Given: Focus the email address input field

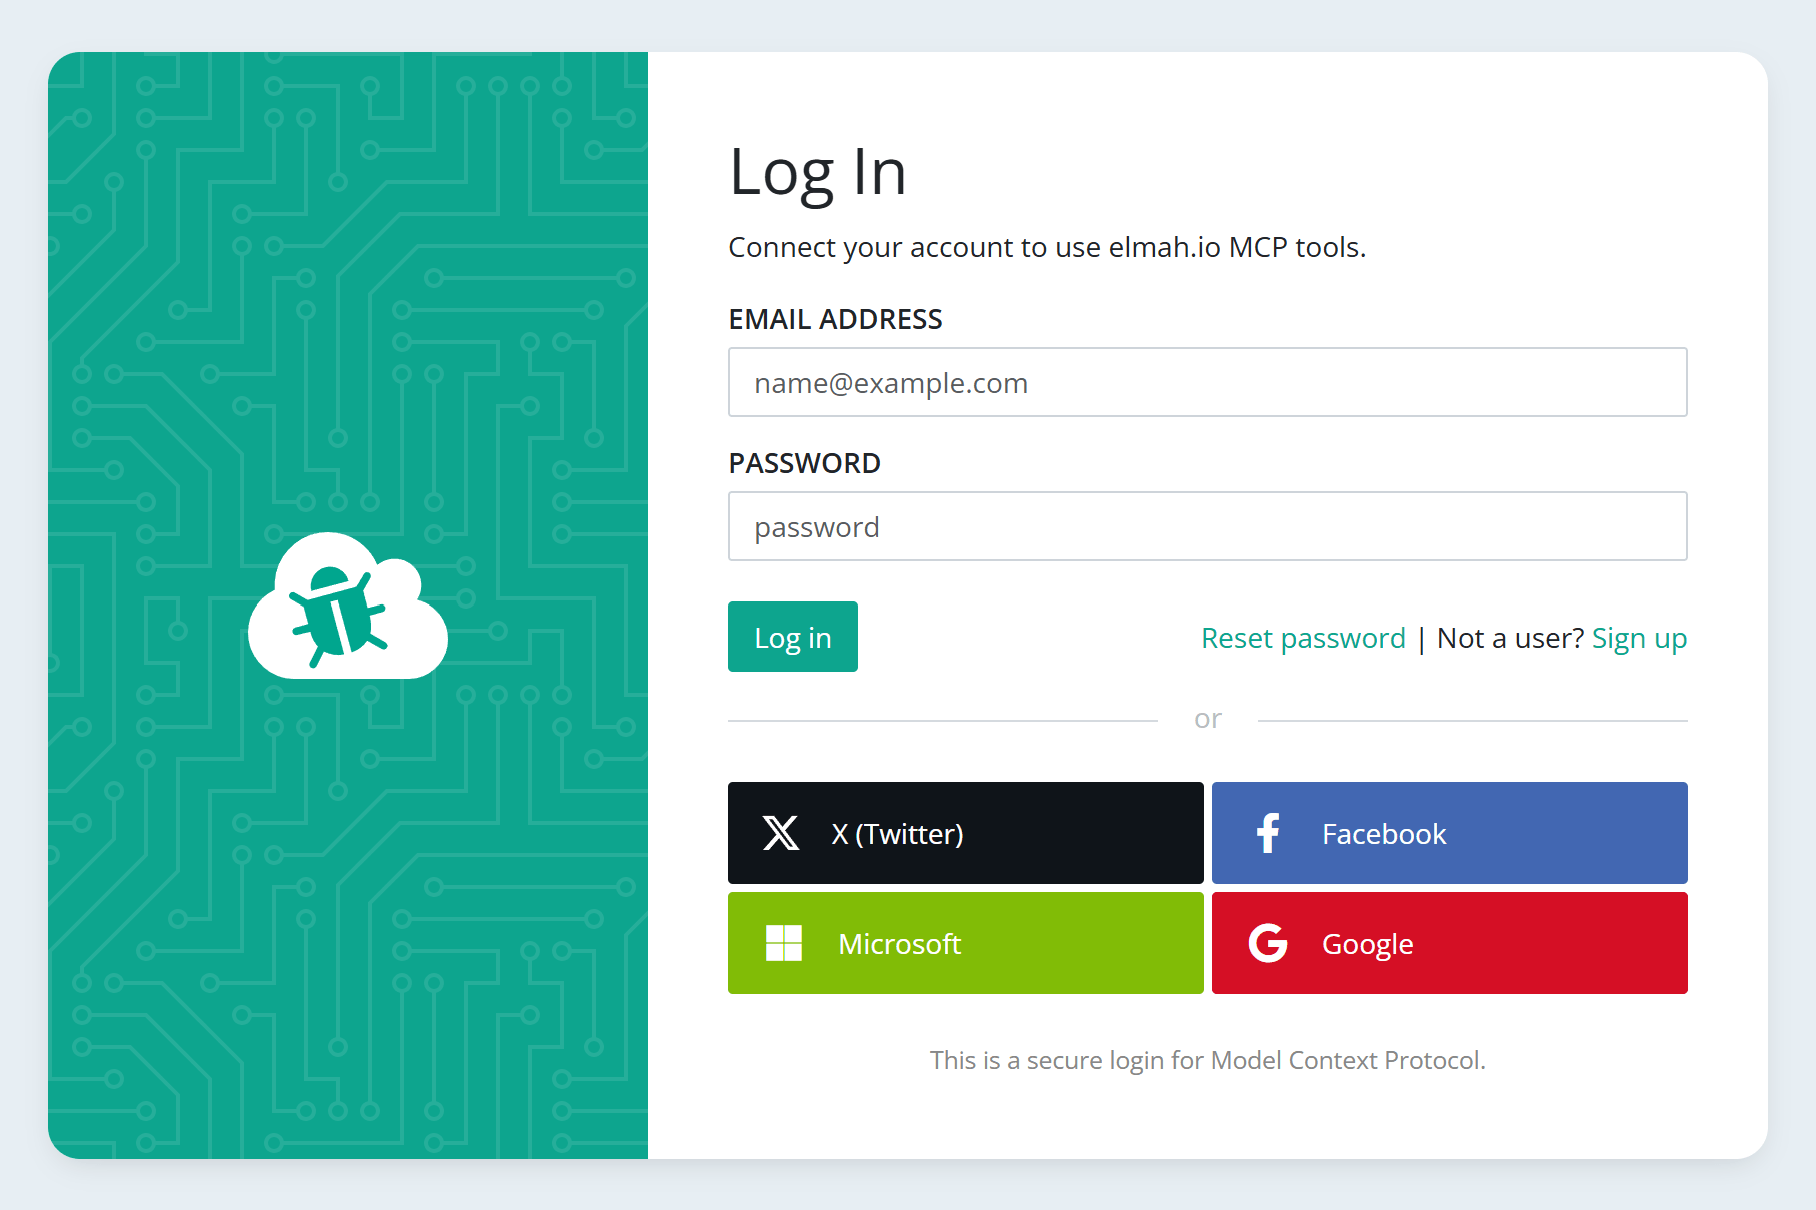Looking at the screenshot, I should [x=1207, y=382].
